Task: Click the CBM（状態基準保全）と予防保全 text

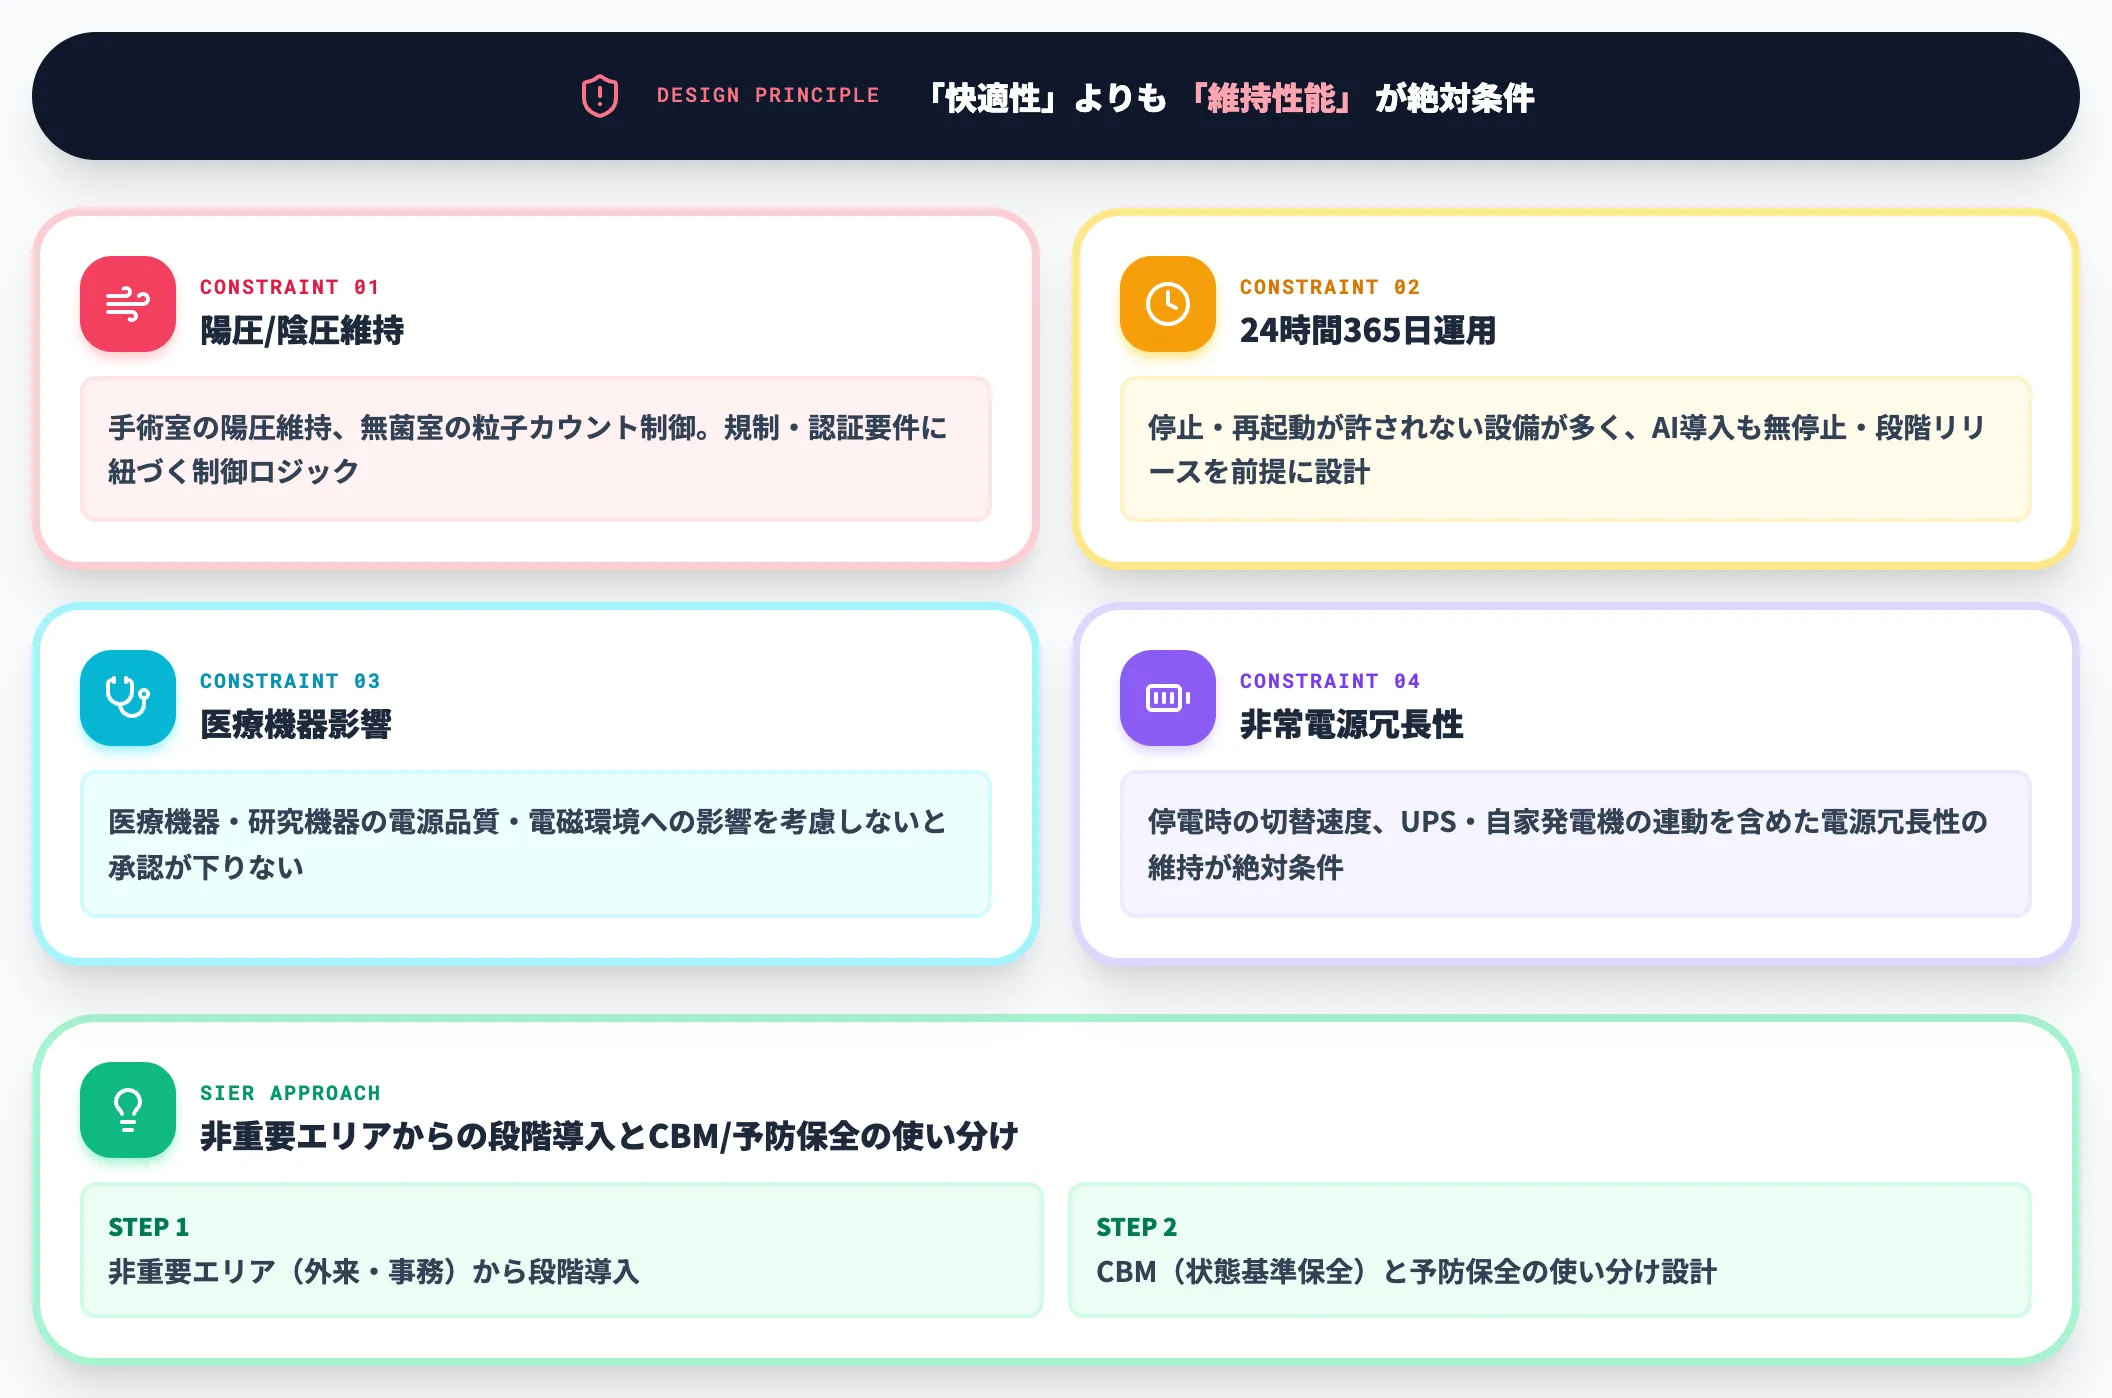Action: (x=1406, y=1272)
